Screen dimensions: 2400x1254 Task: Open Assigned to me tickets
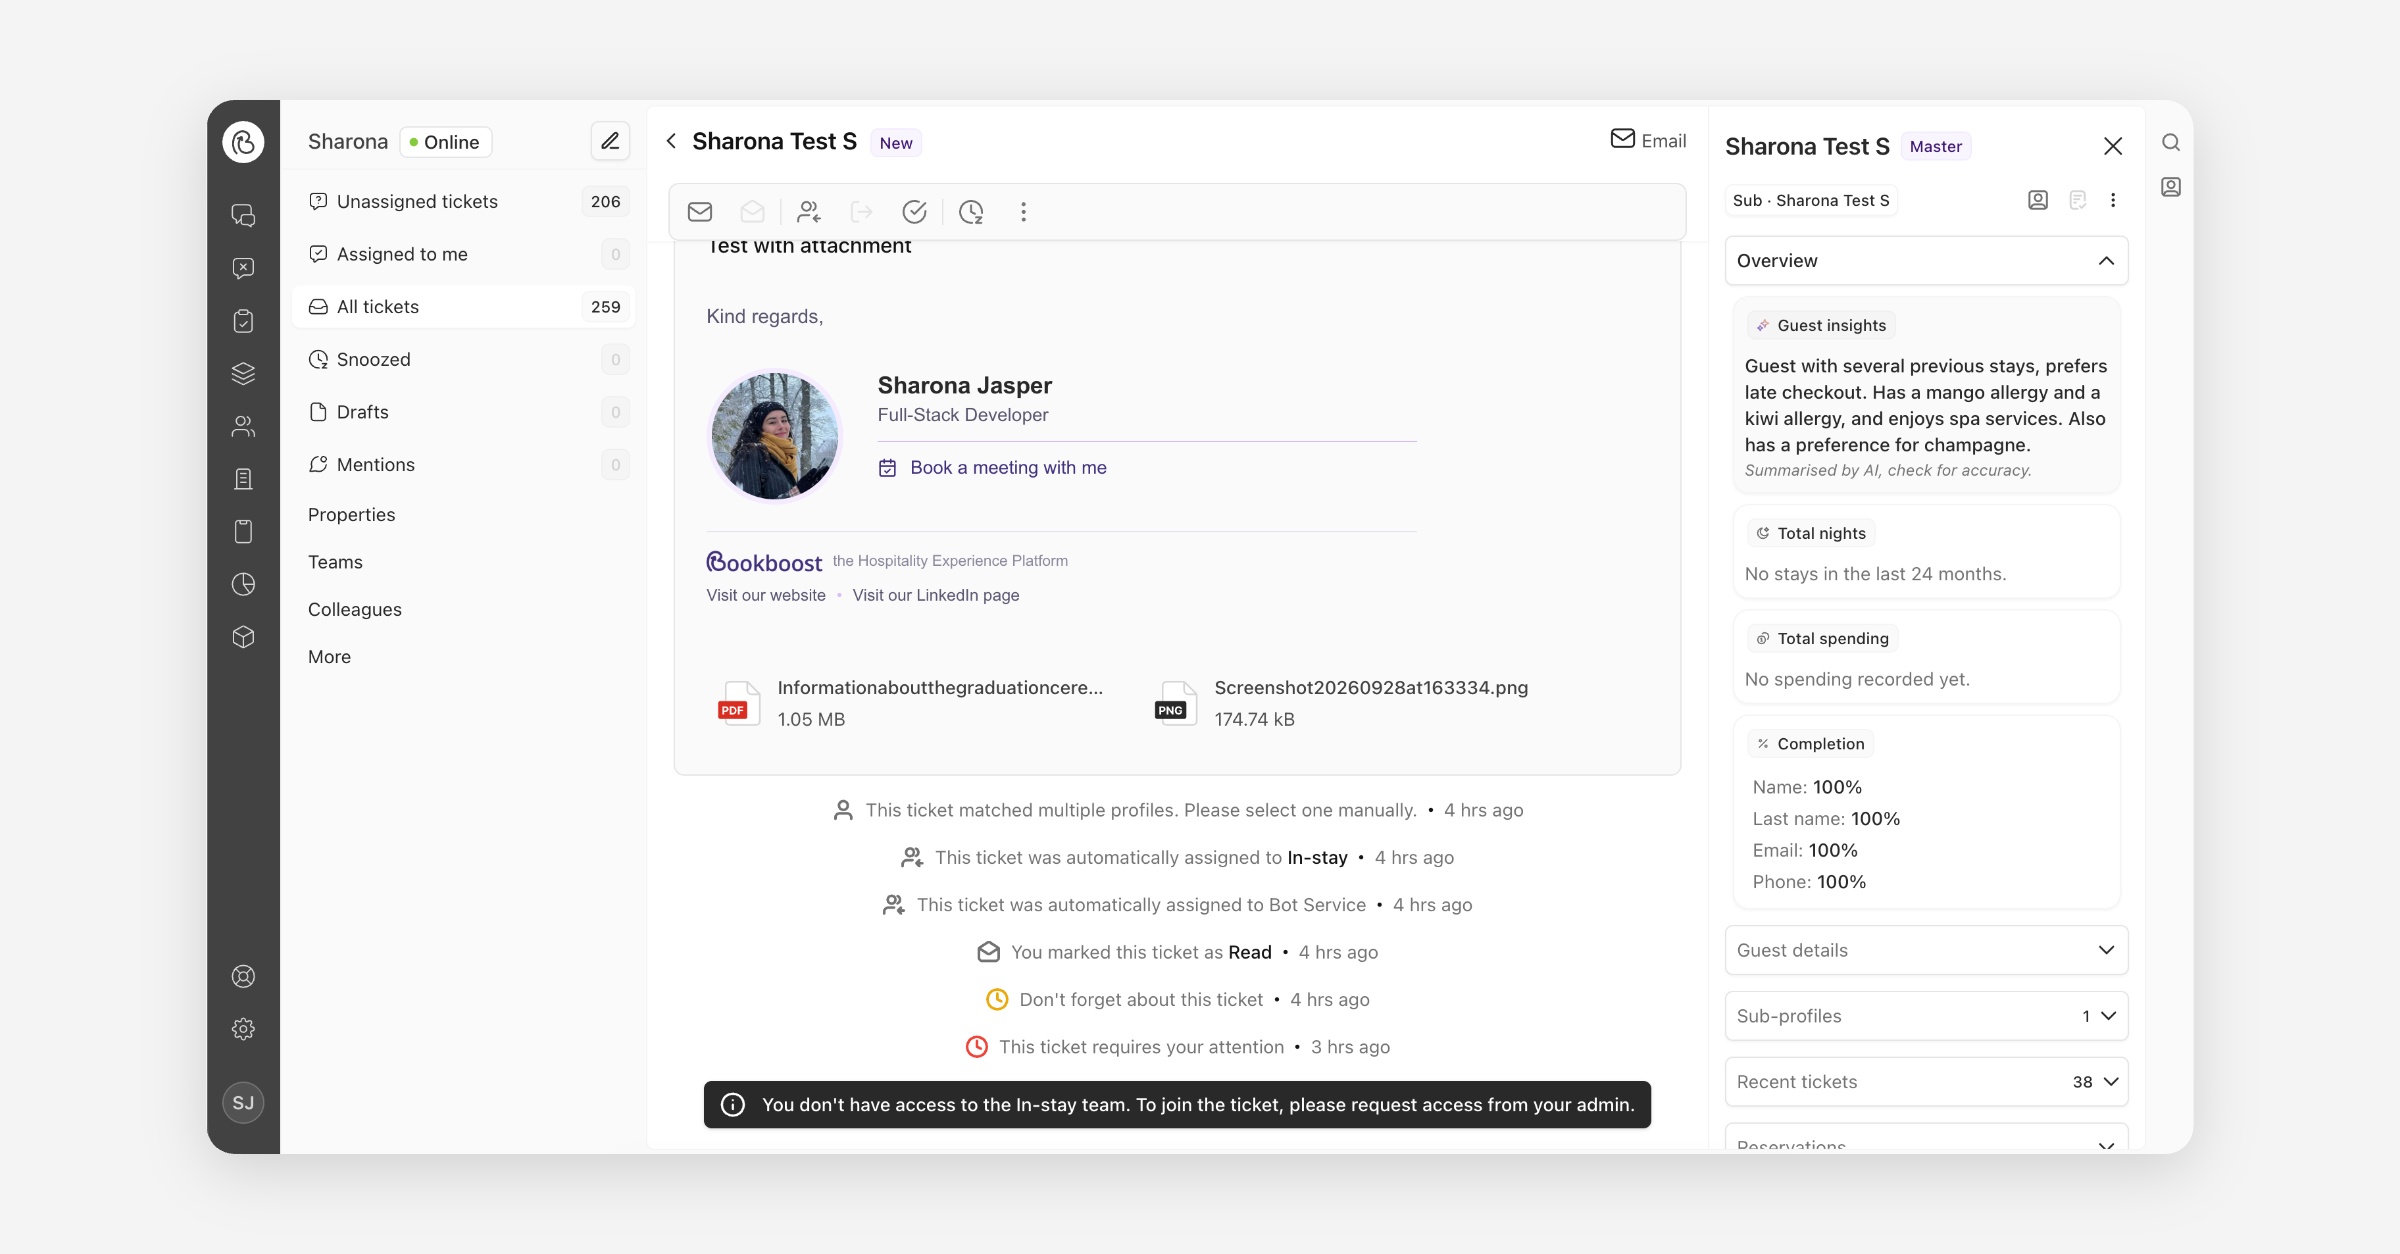[463, 254]
